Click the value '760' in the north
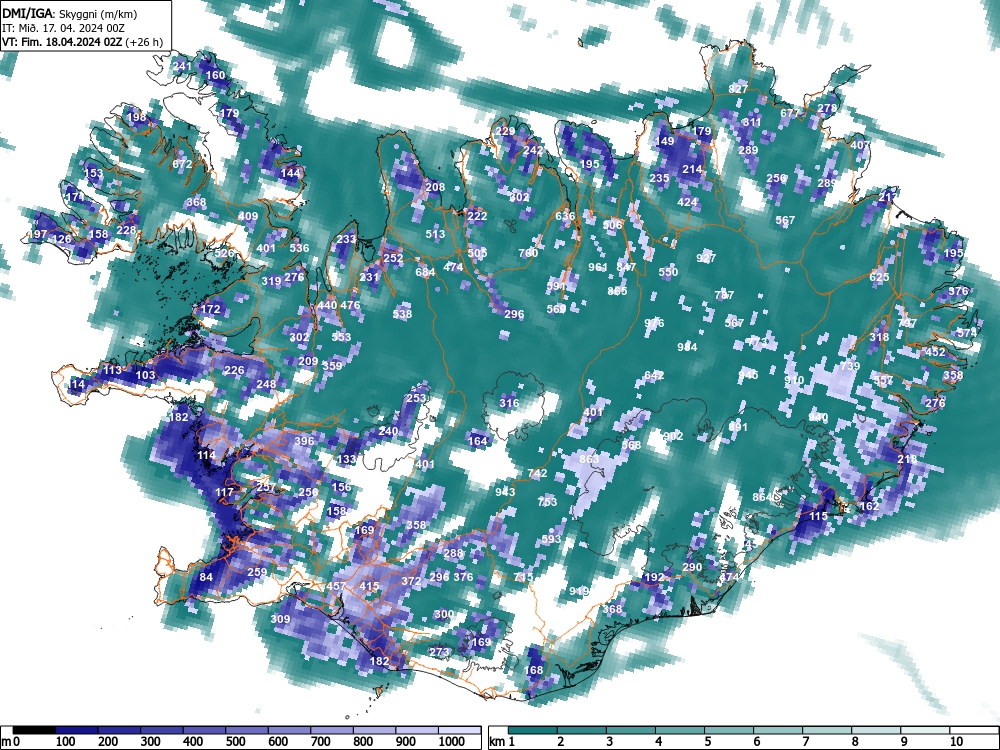Image resolution: width=1000 pixels, height=750 pixels. (528, 253)
